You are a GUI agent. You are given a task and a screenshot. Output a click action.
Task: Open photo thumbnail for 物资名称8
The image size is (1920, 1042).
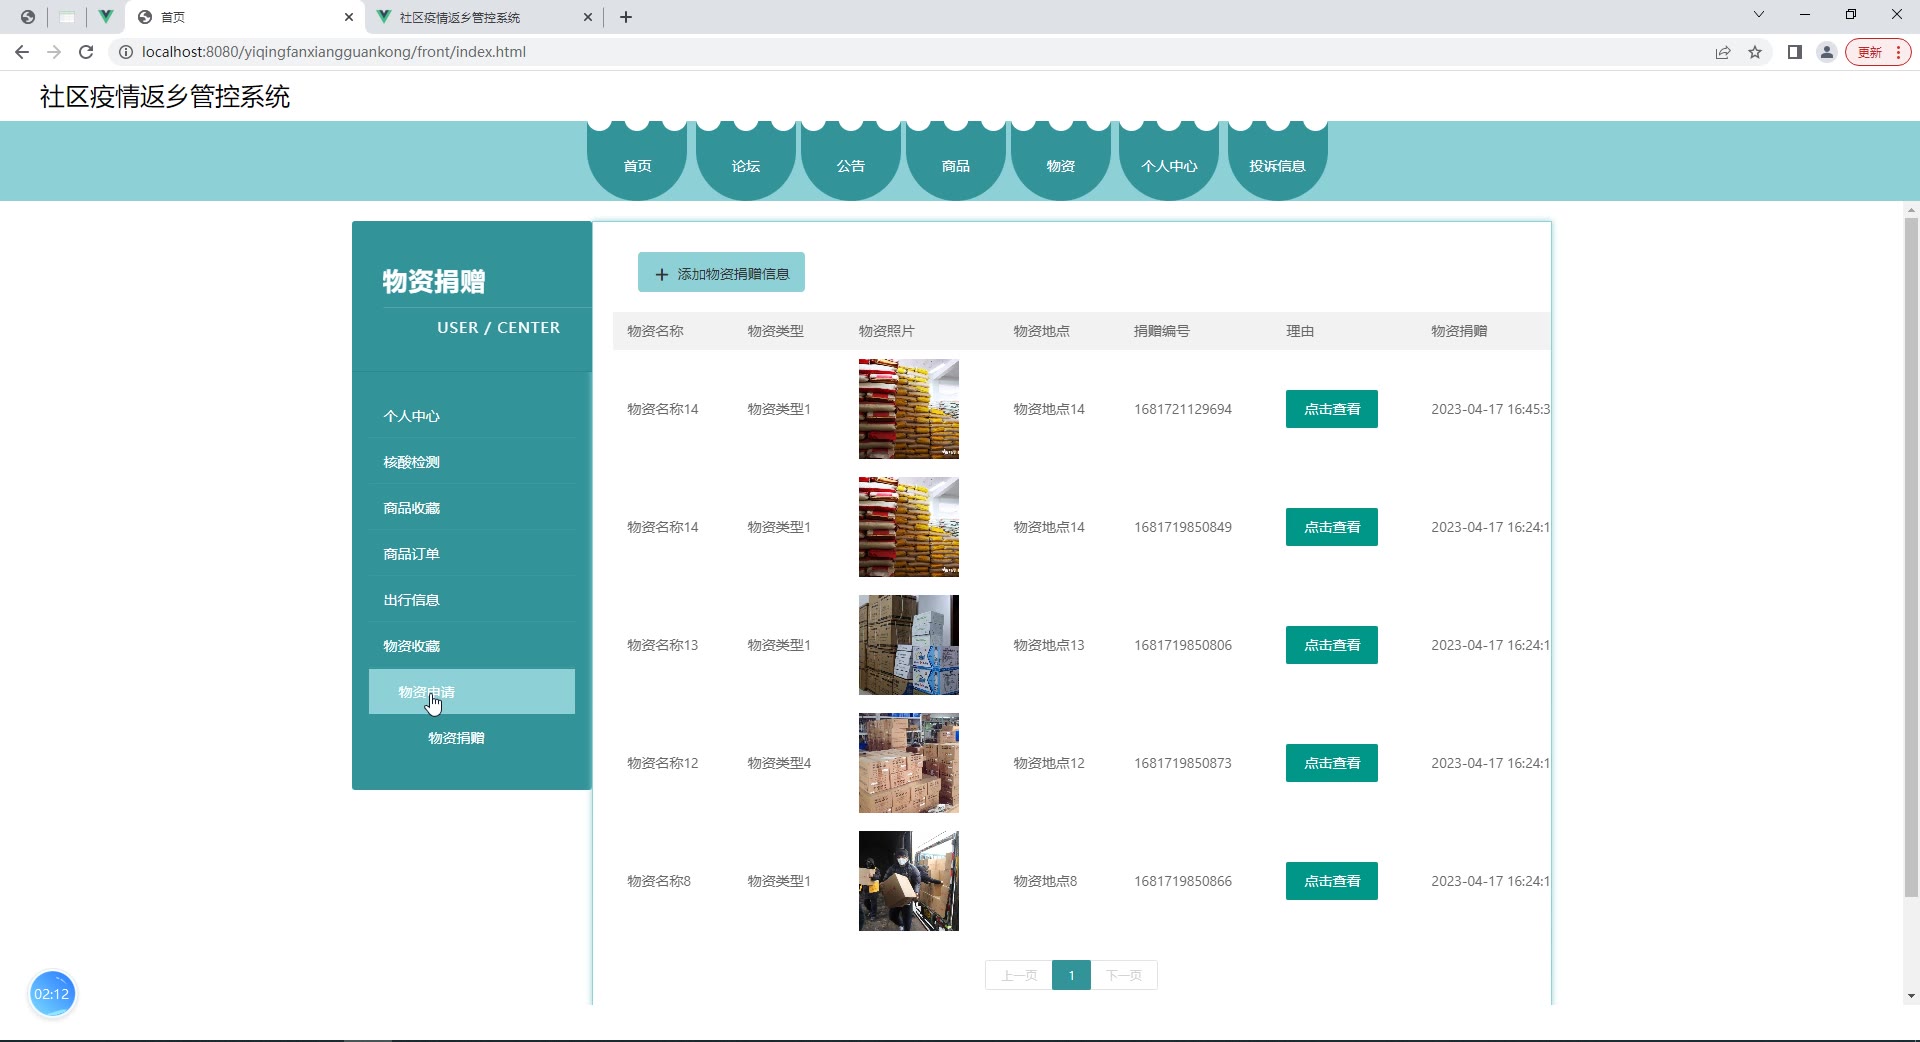pos(909,881)
